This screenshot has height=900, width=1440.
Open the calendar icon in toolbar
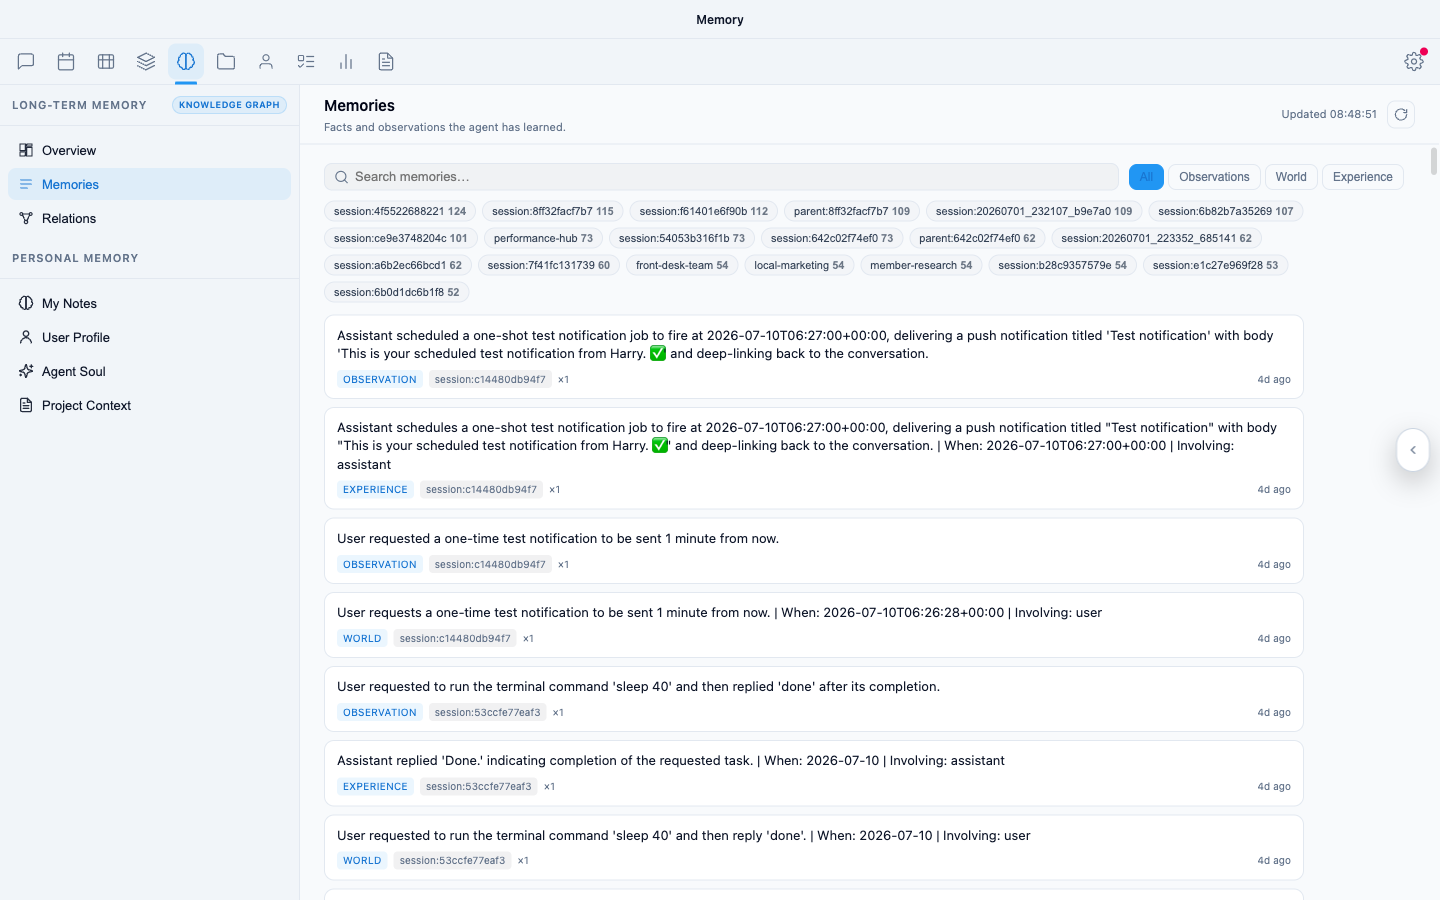66,62
